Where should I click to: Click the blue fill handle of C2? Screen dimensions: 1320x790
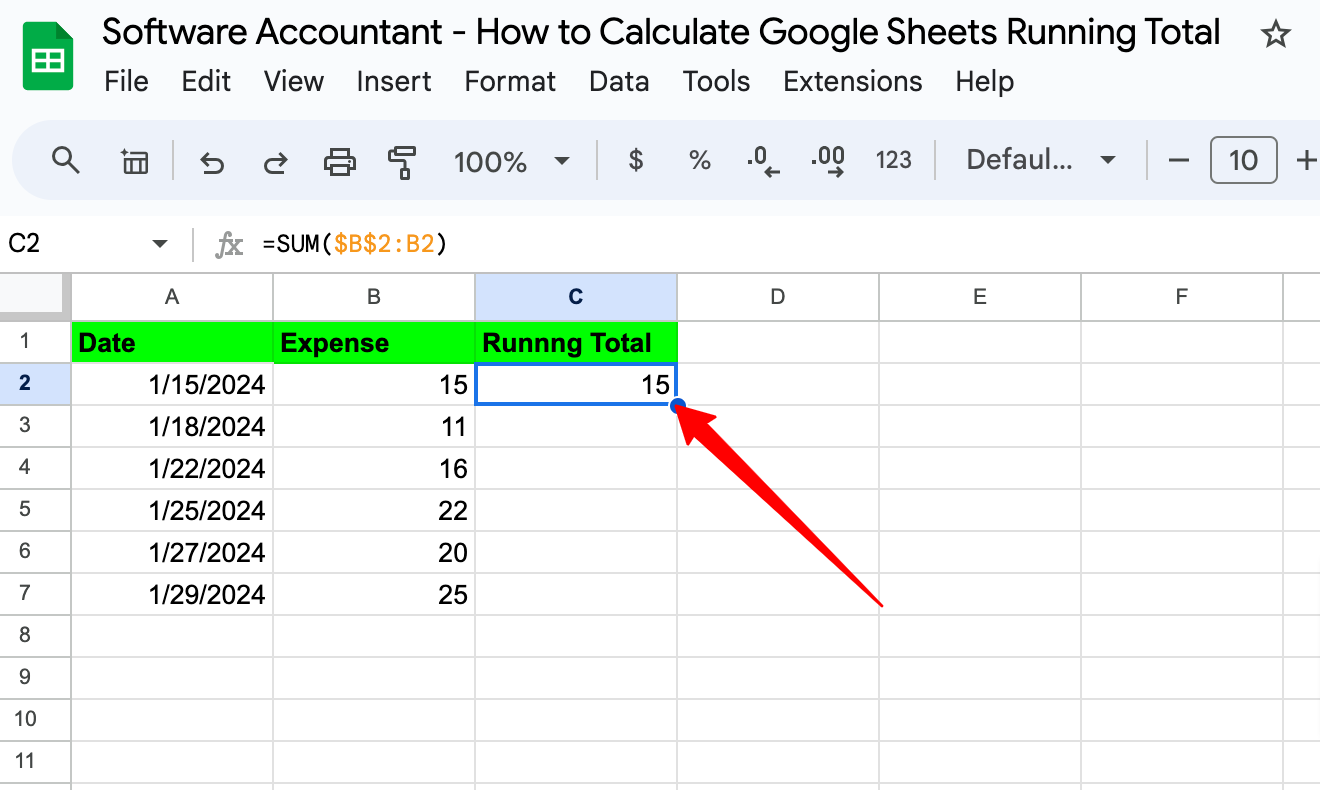(x=677, y=405)
